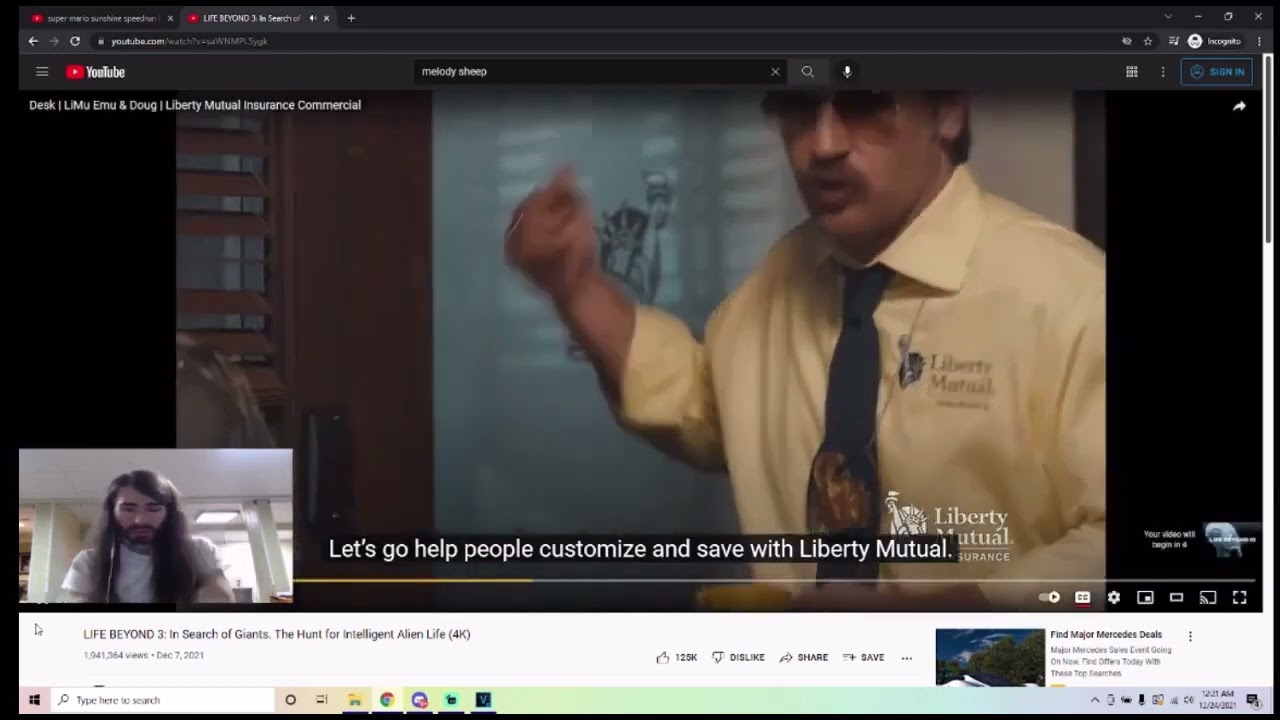The height and width of the screenshot is (720, 1280).
Task: Click the share arrow on the video
Action: pyautogui.click(x=1239, y=106)
